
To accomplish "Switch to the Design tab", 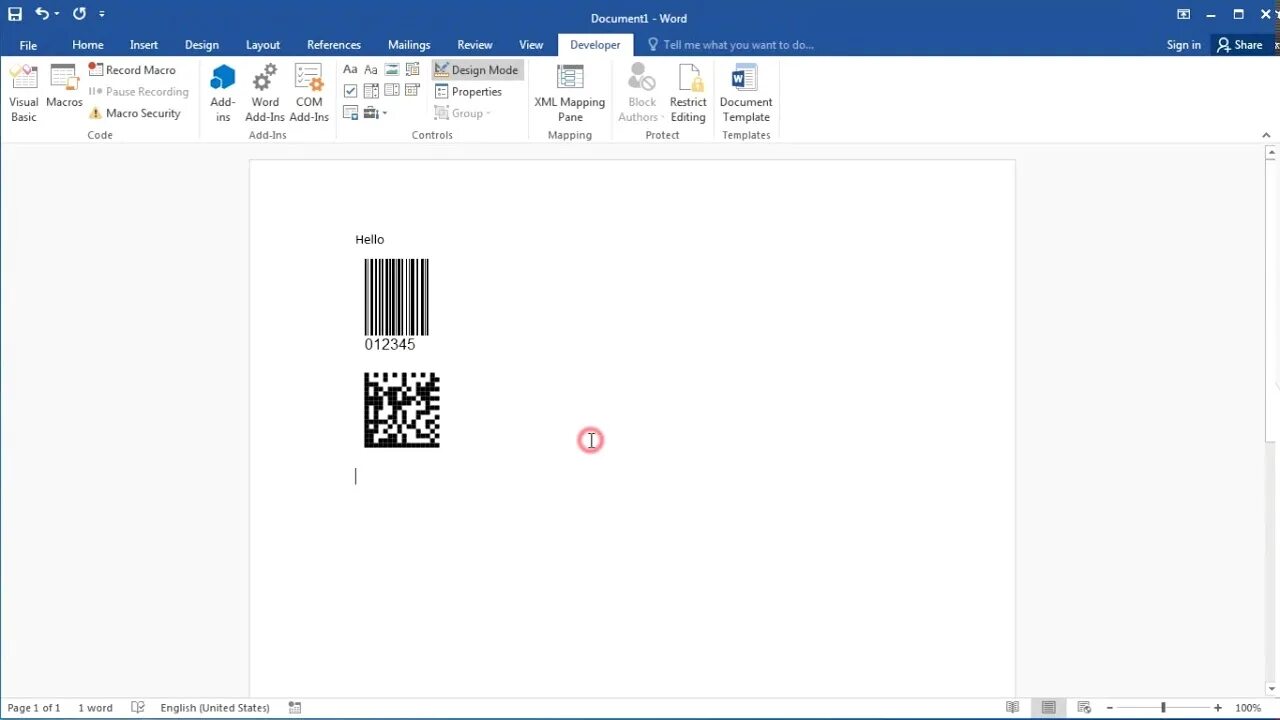I will coord(202,45).
